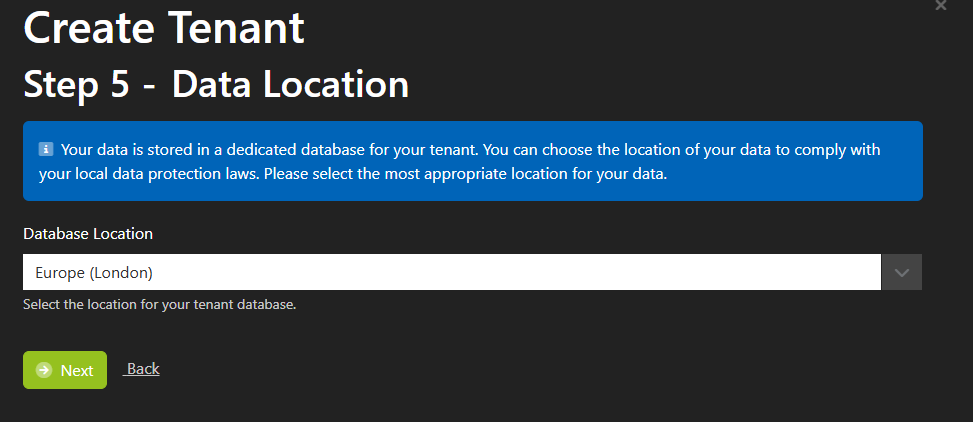Select the Europe (London) text field

[x=452, y=272]
